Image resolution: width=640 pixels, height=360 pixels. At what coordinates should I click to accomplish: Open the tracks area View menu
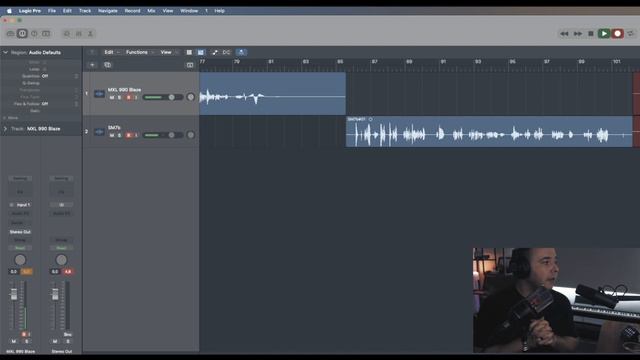coord(169,52)
